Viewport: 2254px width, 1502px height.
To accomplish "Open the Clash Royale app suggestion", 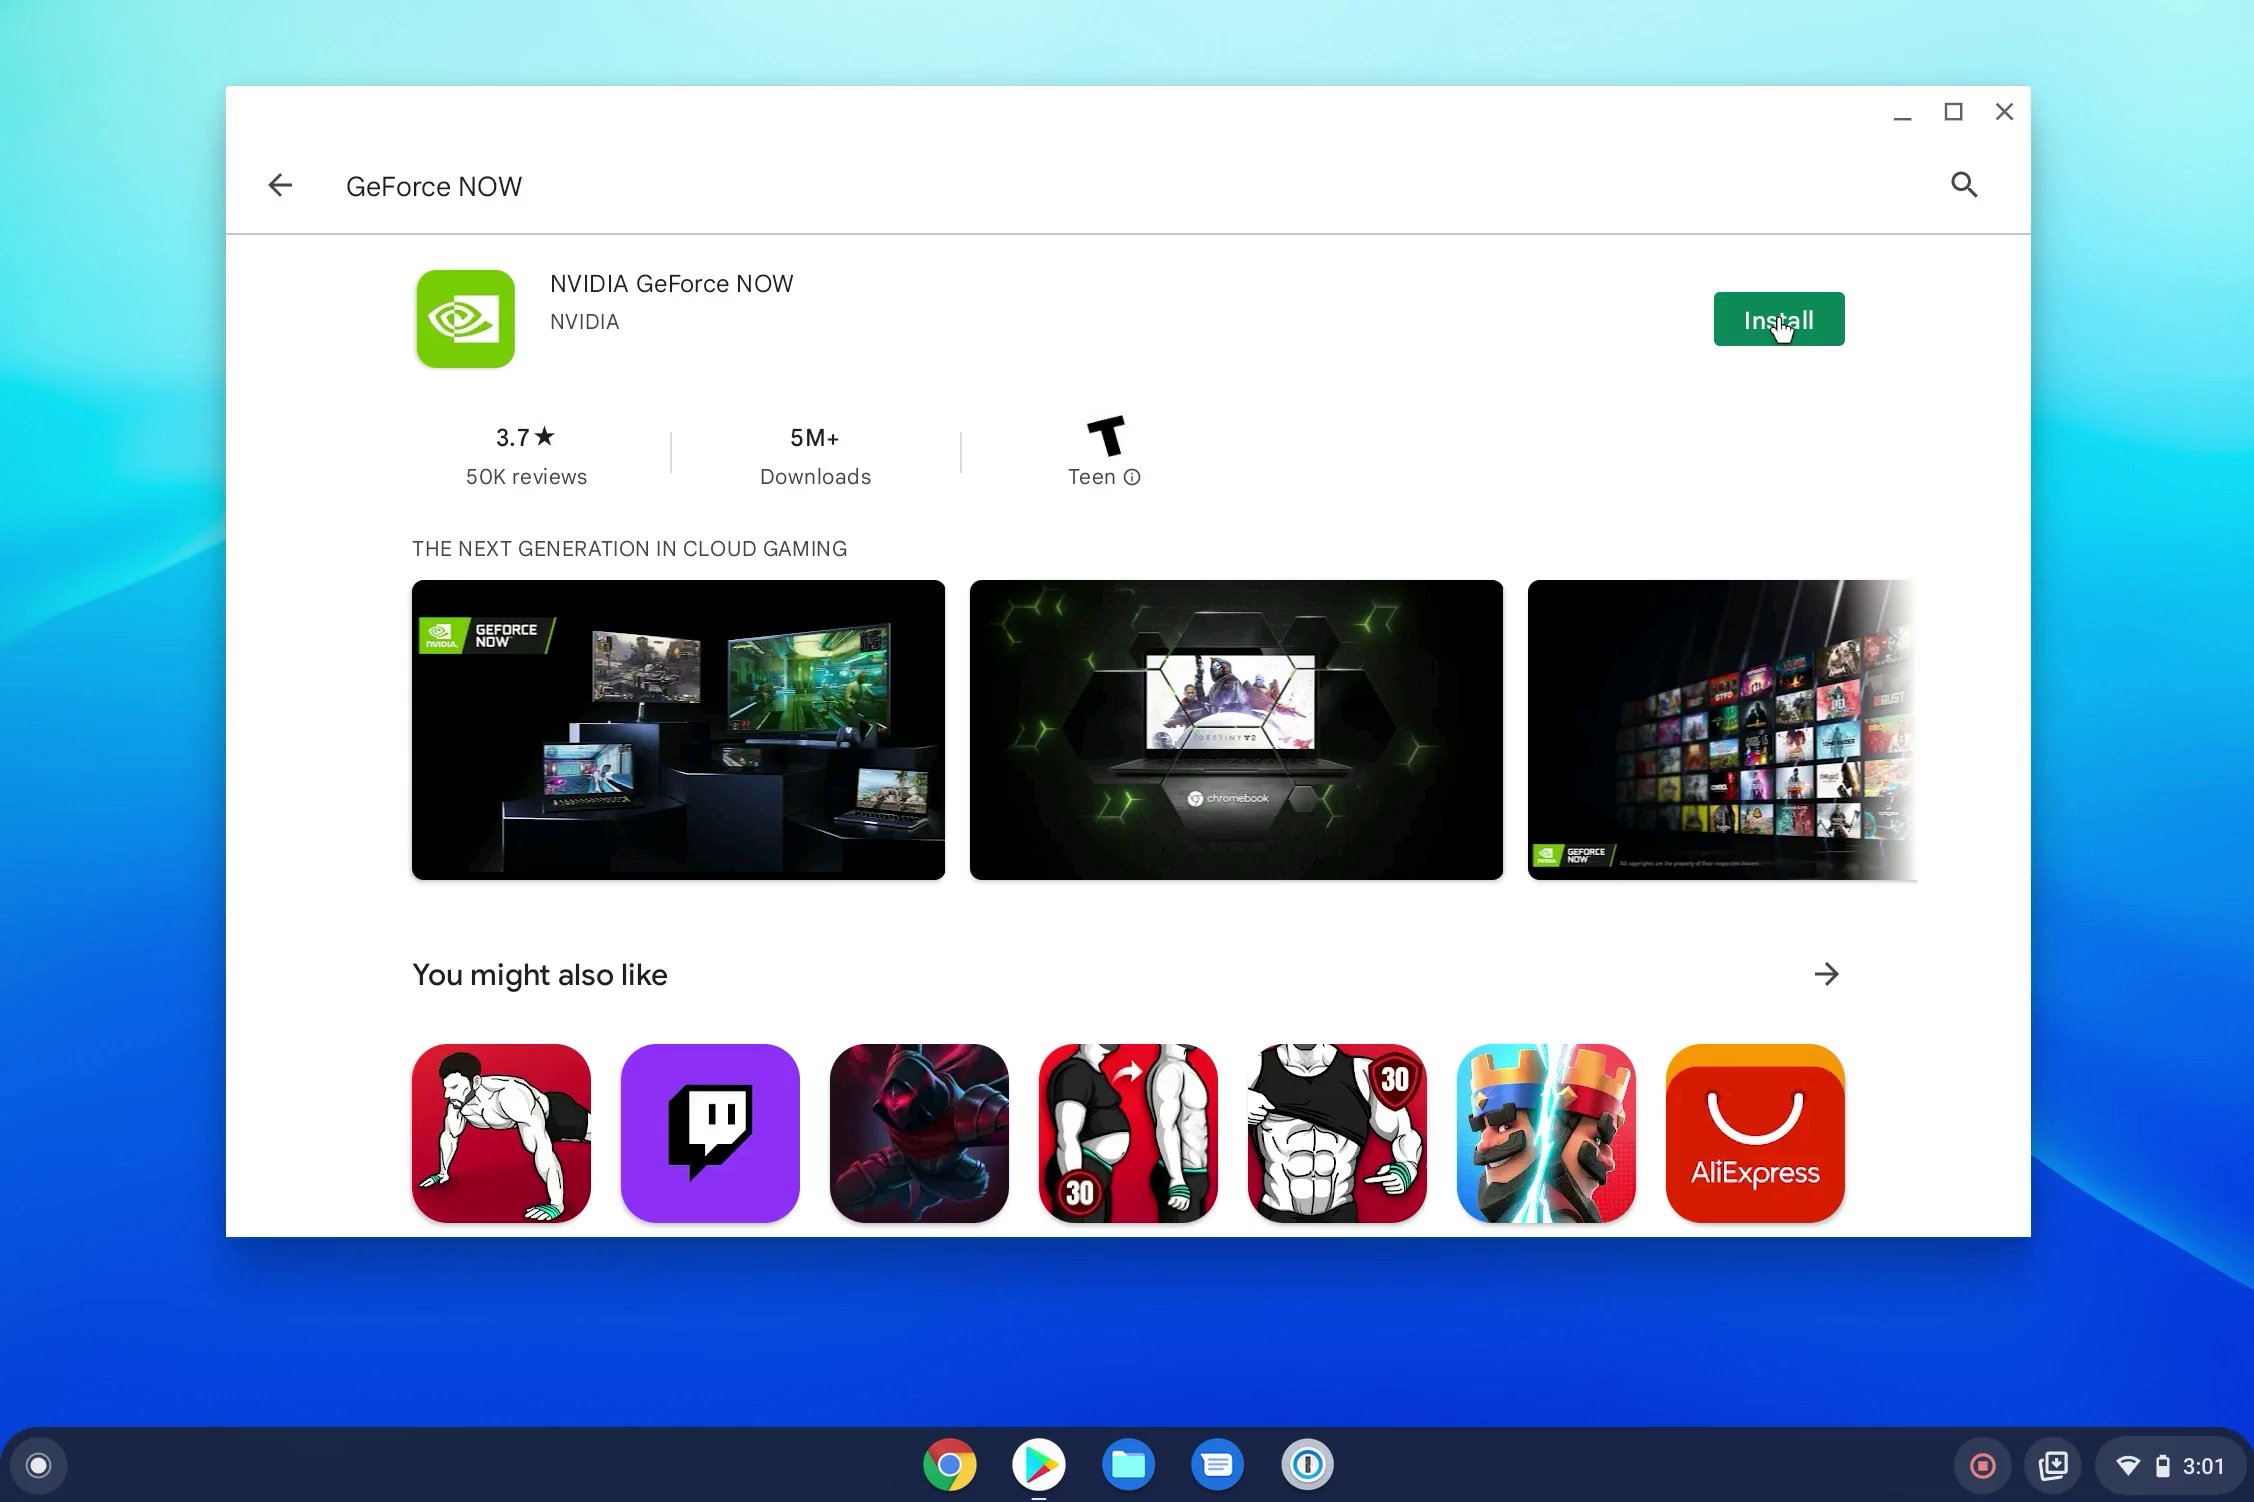I will pyautogui.click(x=1546, y=1133).
